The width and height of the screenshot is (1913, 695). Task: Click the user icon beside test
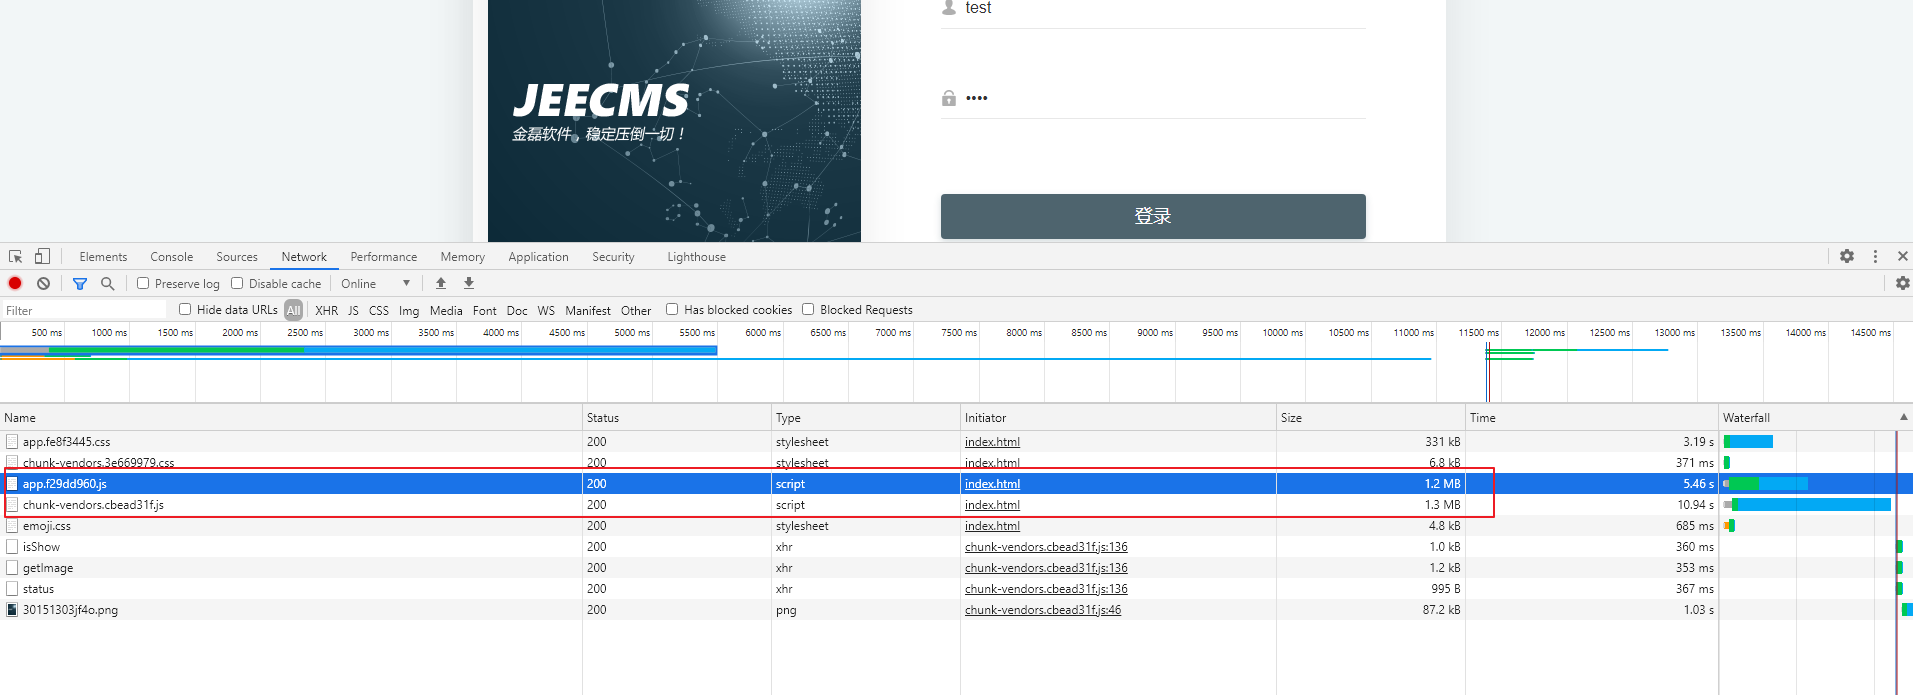(x=949, y=8)
